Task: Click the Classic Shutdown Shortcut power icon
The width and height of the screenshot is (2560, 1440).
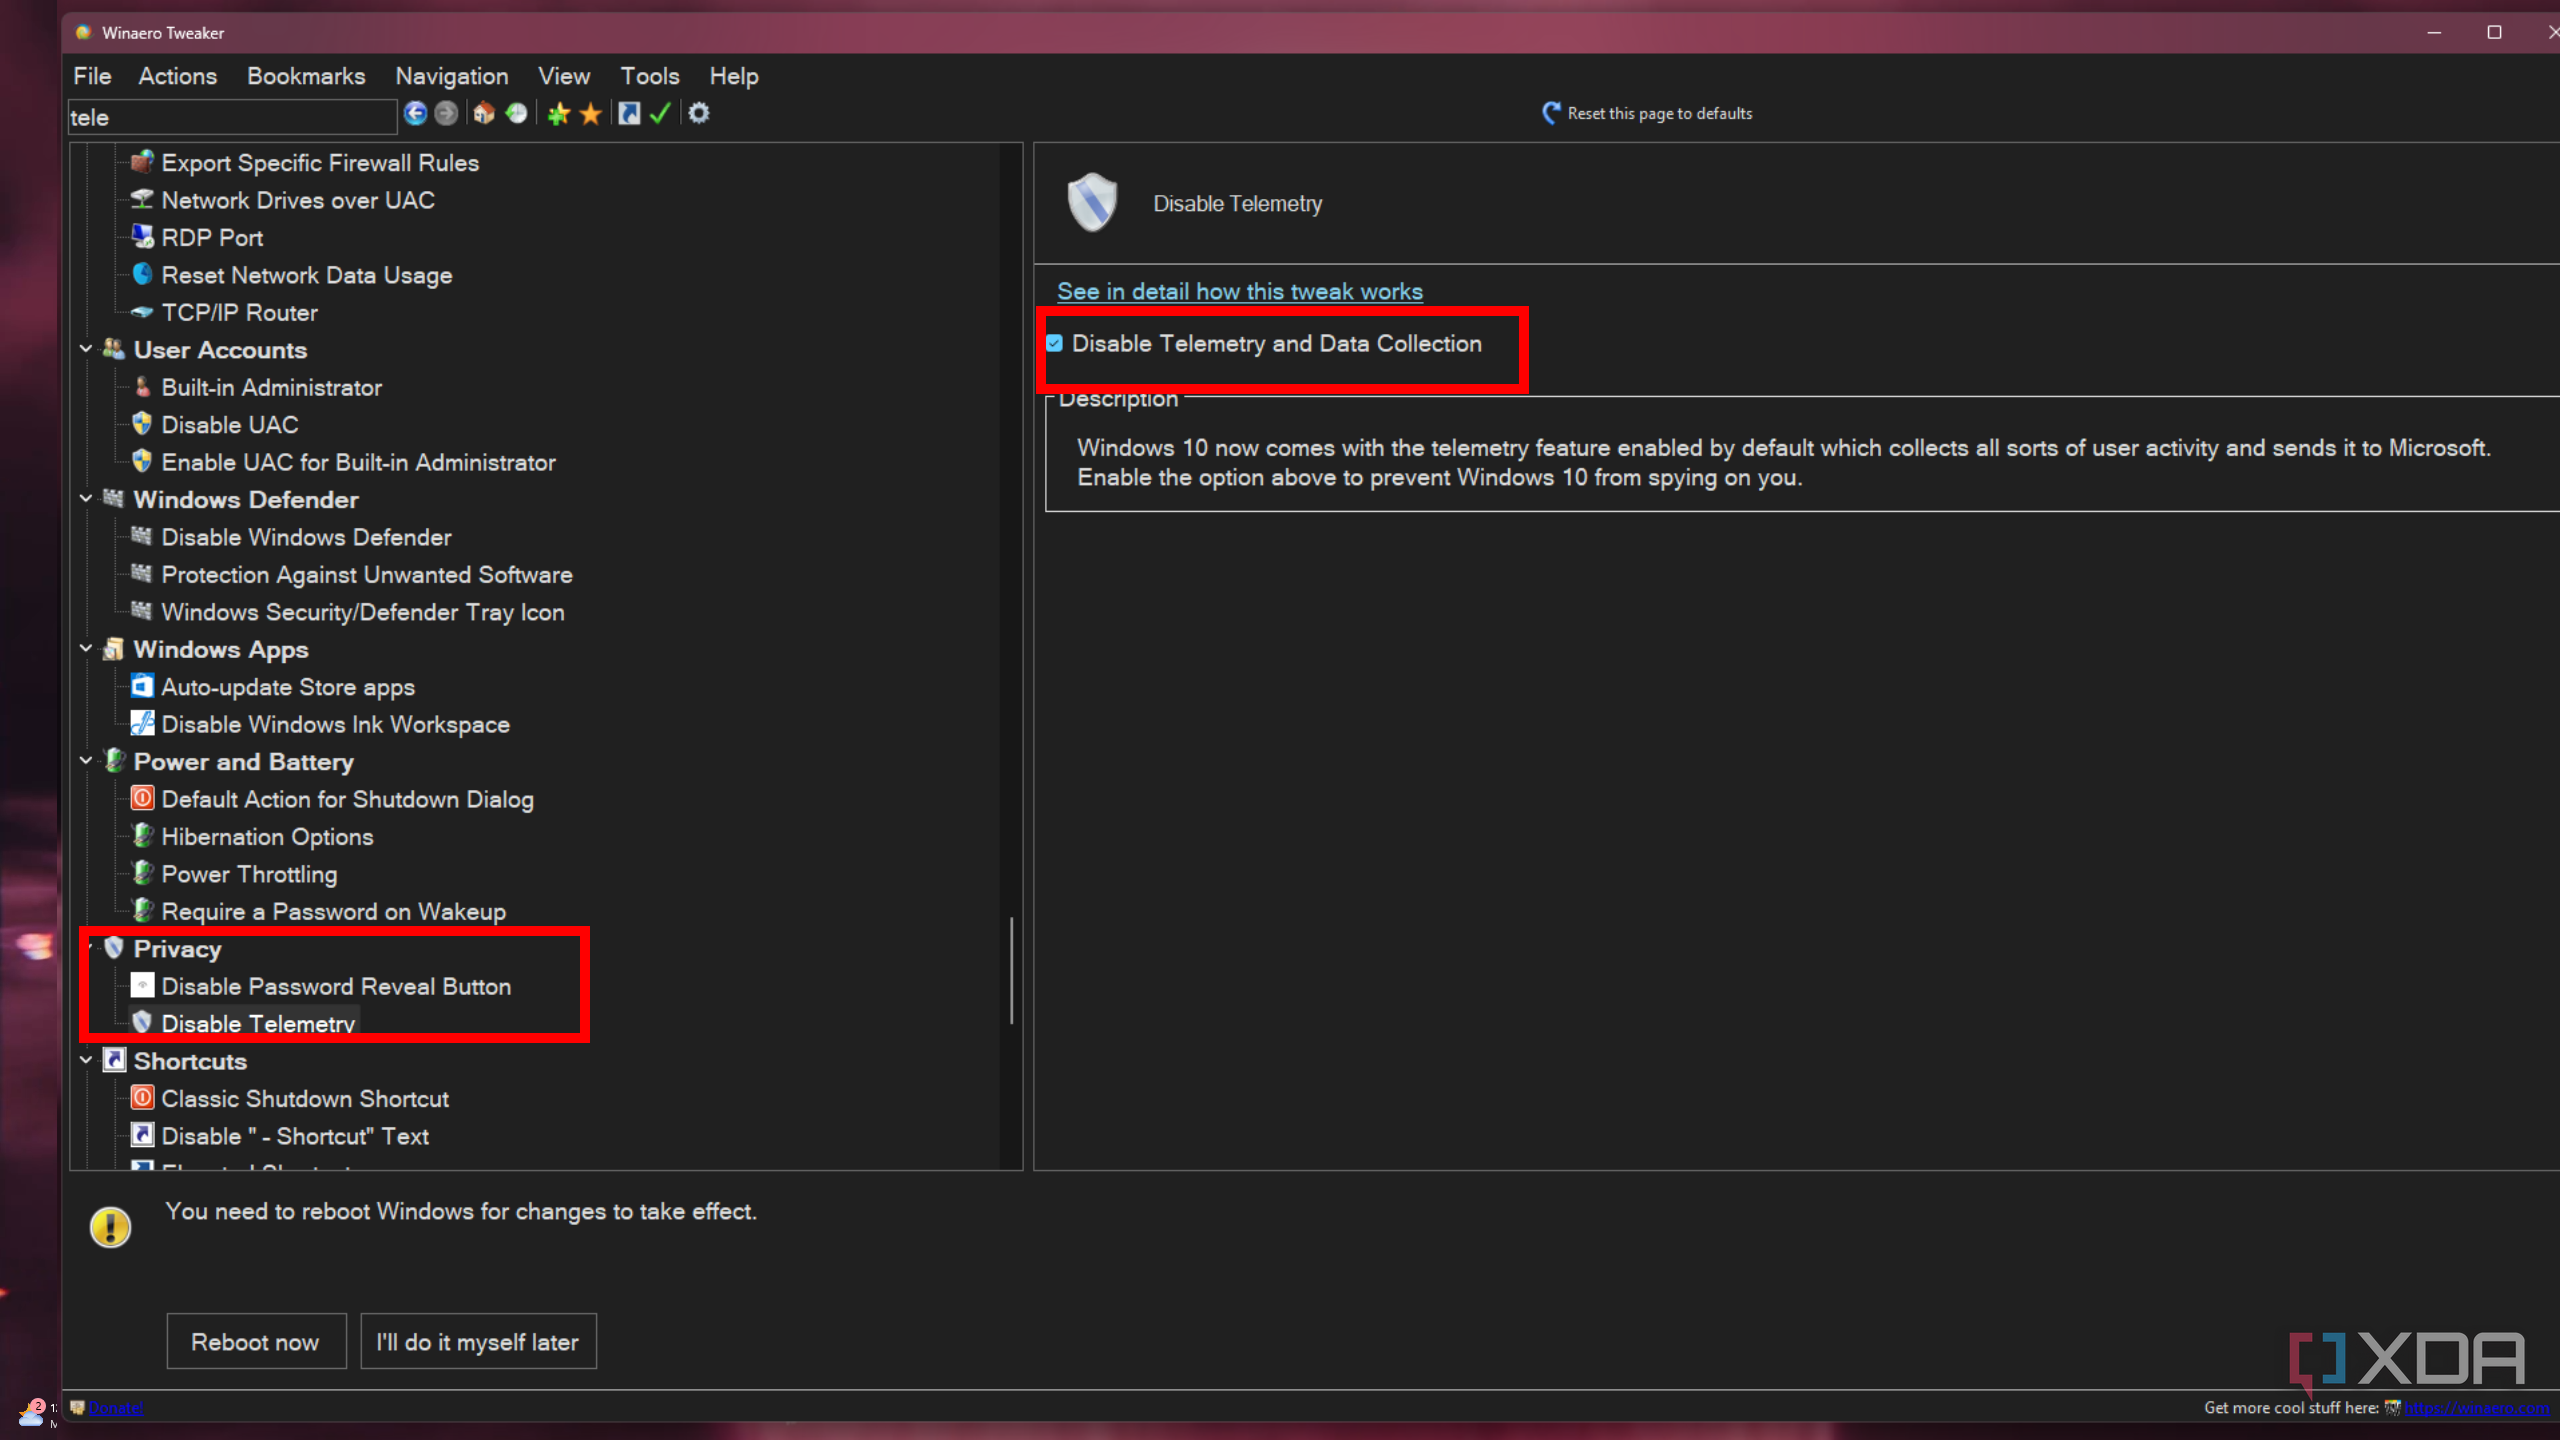Action: click(142, 1098)
